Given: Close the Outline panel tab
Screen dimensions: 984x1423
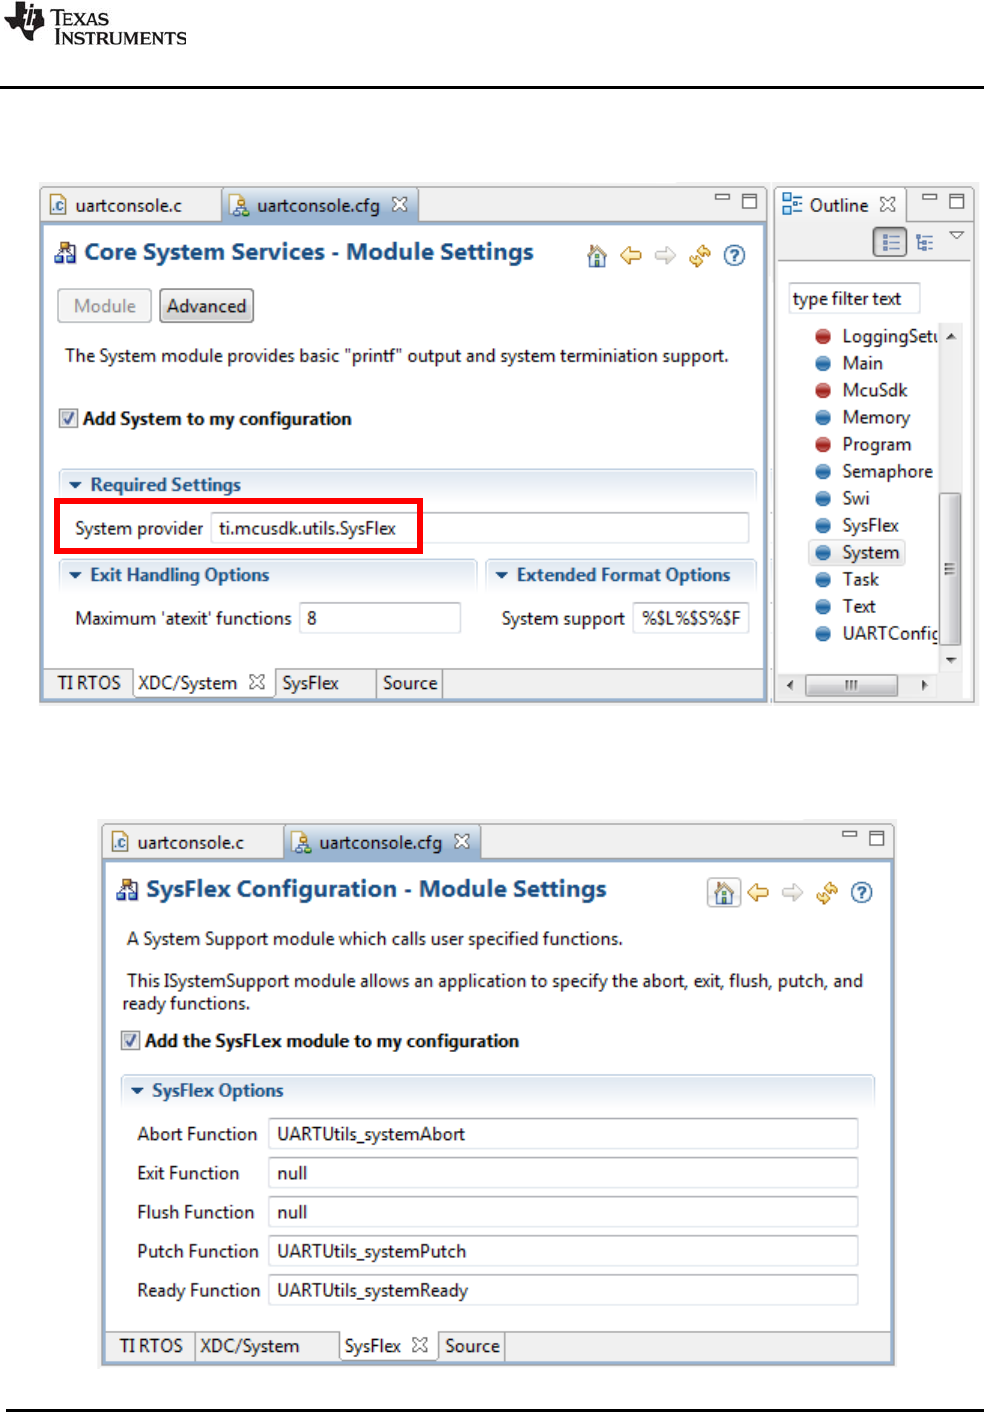Looking at the screenshot, I should [888, 204].
